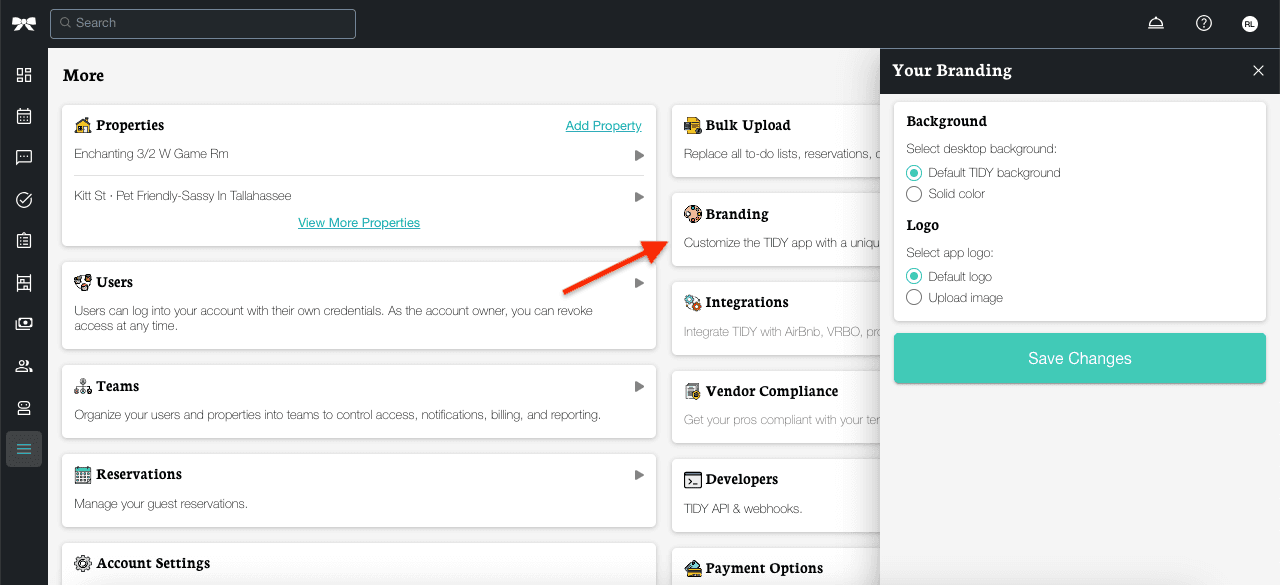Open the dashboard grid icon in sidebar

[x=24, y=75]
